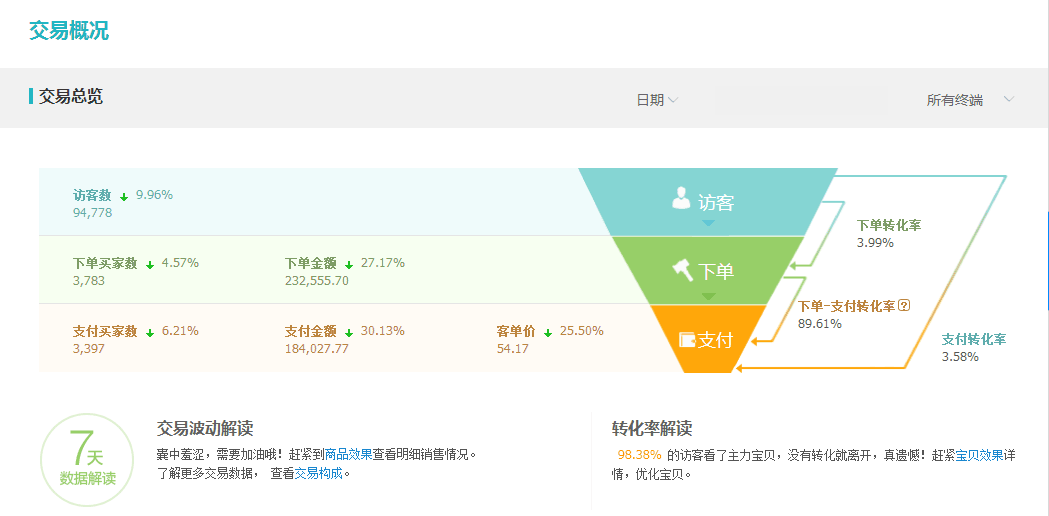Click down arrow next to 支付买家数
Screen dimensions: 1049x516
tap(150, 333)
